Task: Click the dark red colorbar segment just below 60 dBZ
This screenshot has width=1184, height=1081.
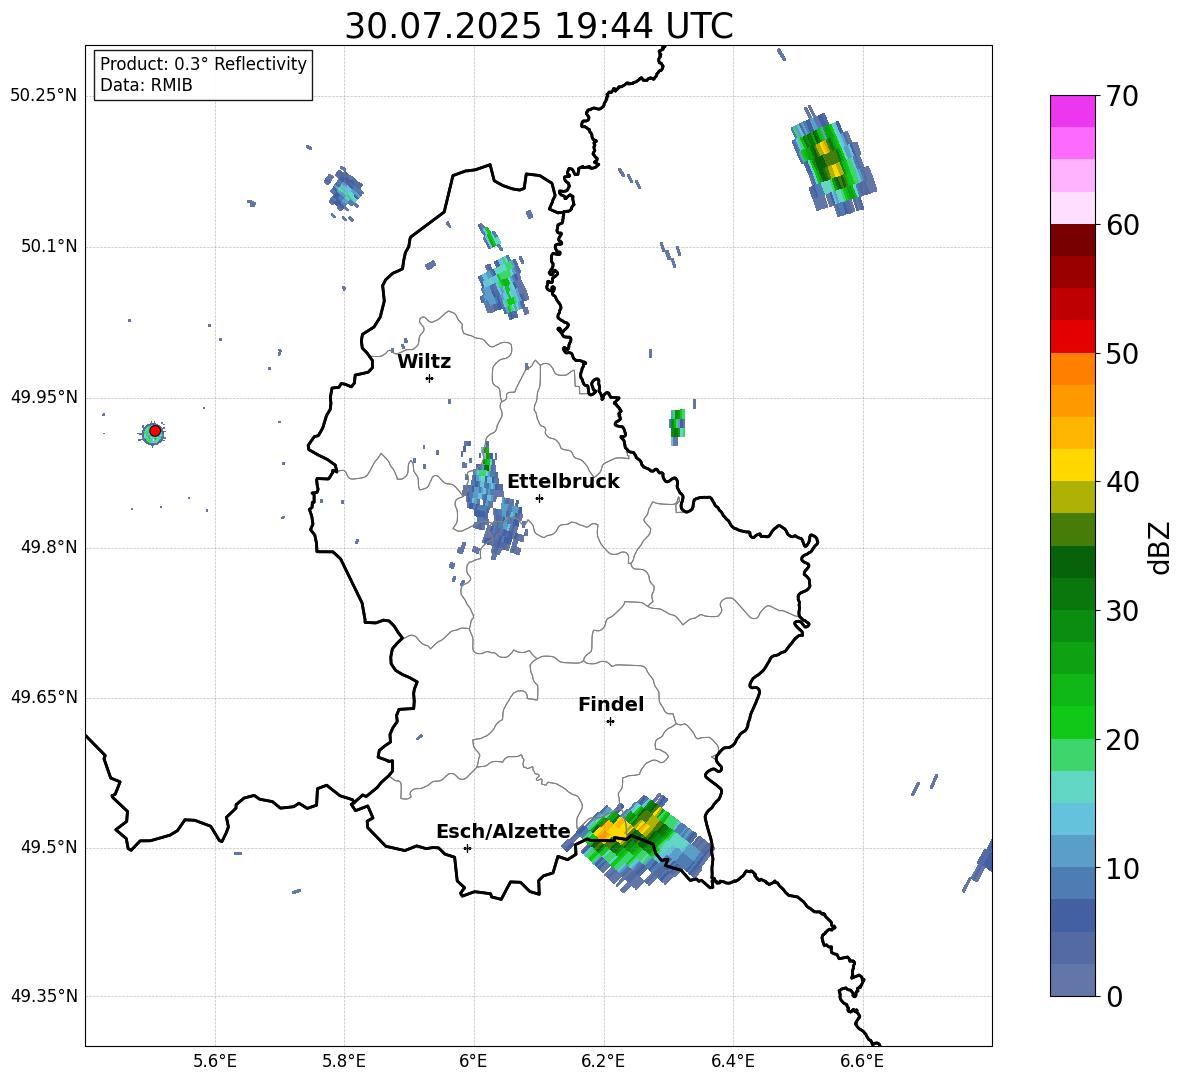Action: [x=1072, y=240]
